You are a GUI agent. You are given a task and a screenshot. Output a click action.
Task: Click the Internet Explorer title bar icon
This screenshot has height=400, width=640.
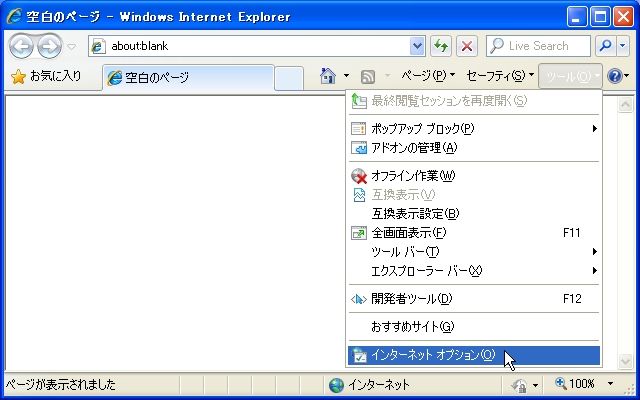coord(14,16)
